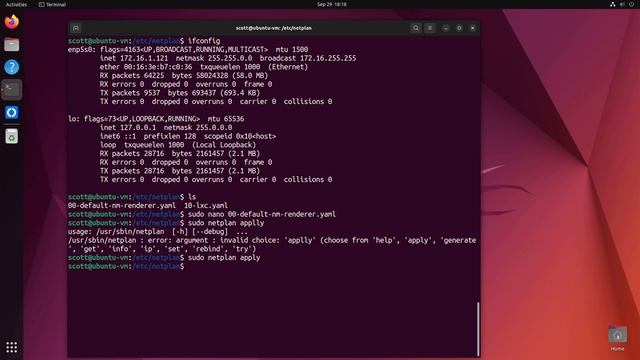The height and width of the screenshot is (360, 640).
Task: Show Applications grid button
Action: click(11, 347)
